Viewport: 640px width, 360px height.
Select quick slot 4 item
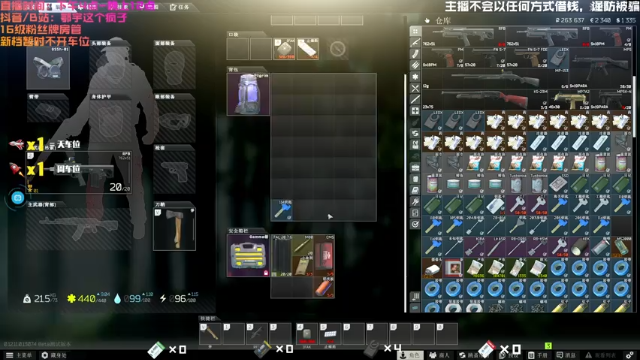307,333
